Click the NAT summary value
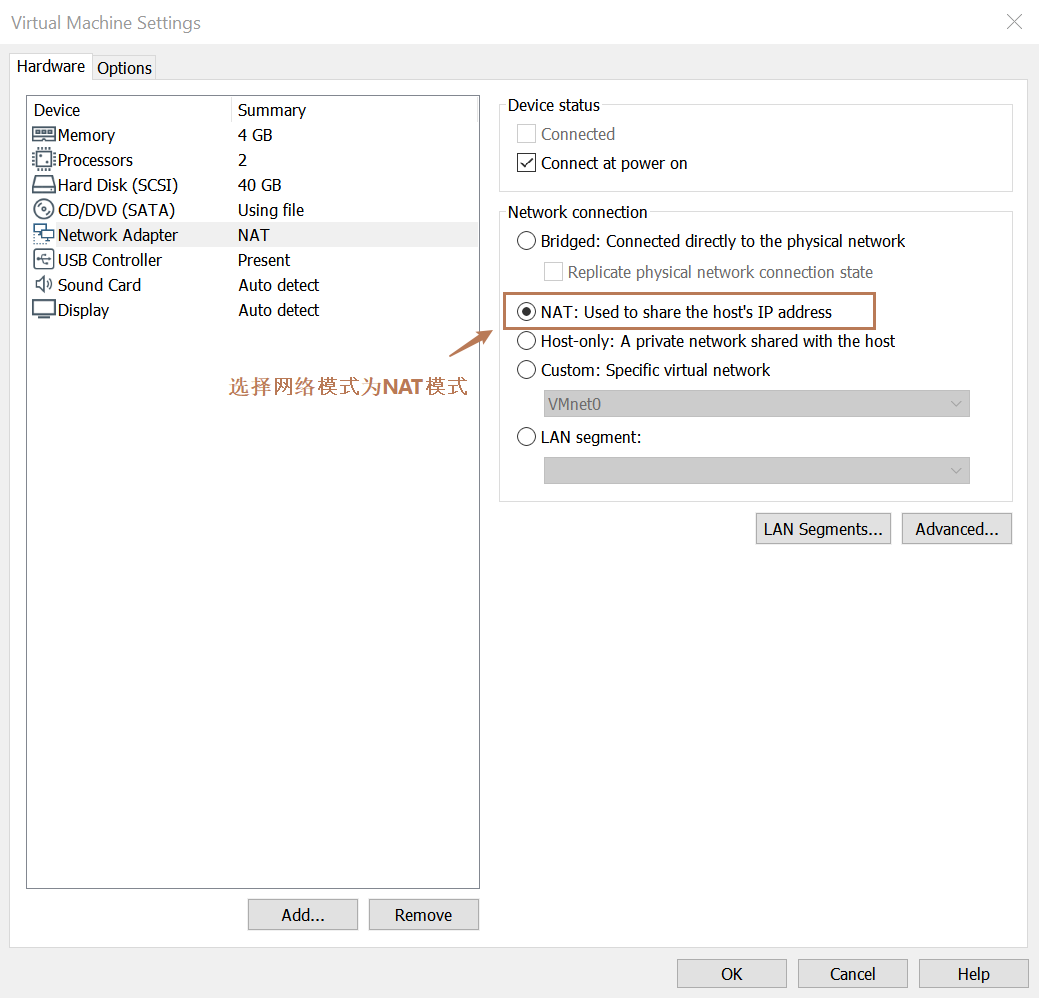 [x=254, y=235]
